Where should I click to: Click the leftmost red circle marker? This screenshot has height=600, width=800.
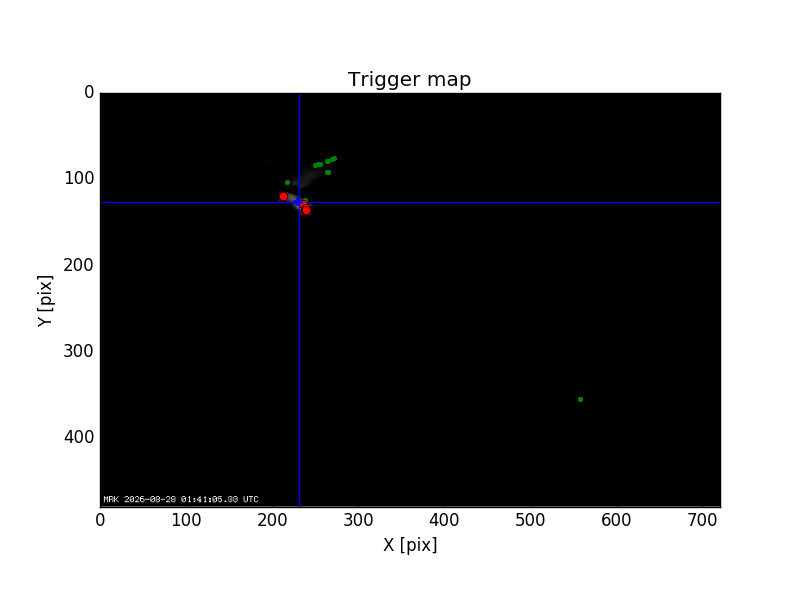point(283,196)
